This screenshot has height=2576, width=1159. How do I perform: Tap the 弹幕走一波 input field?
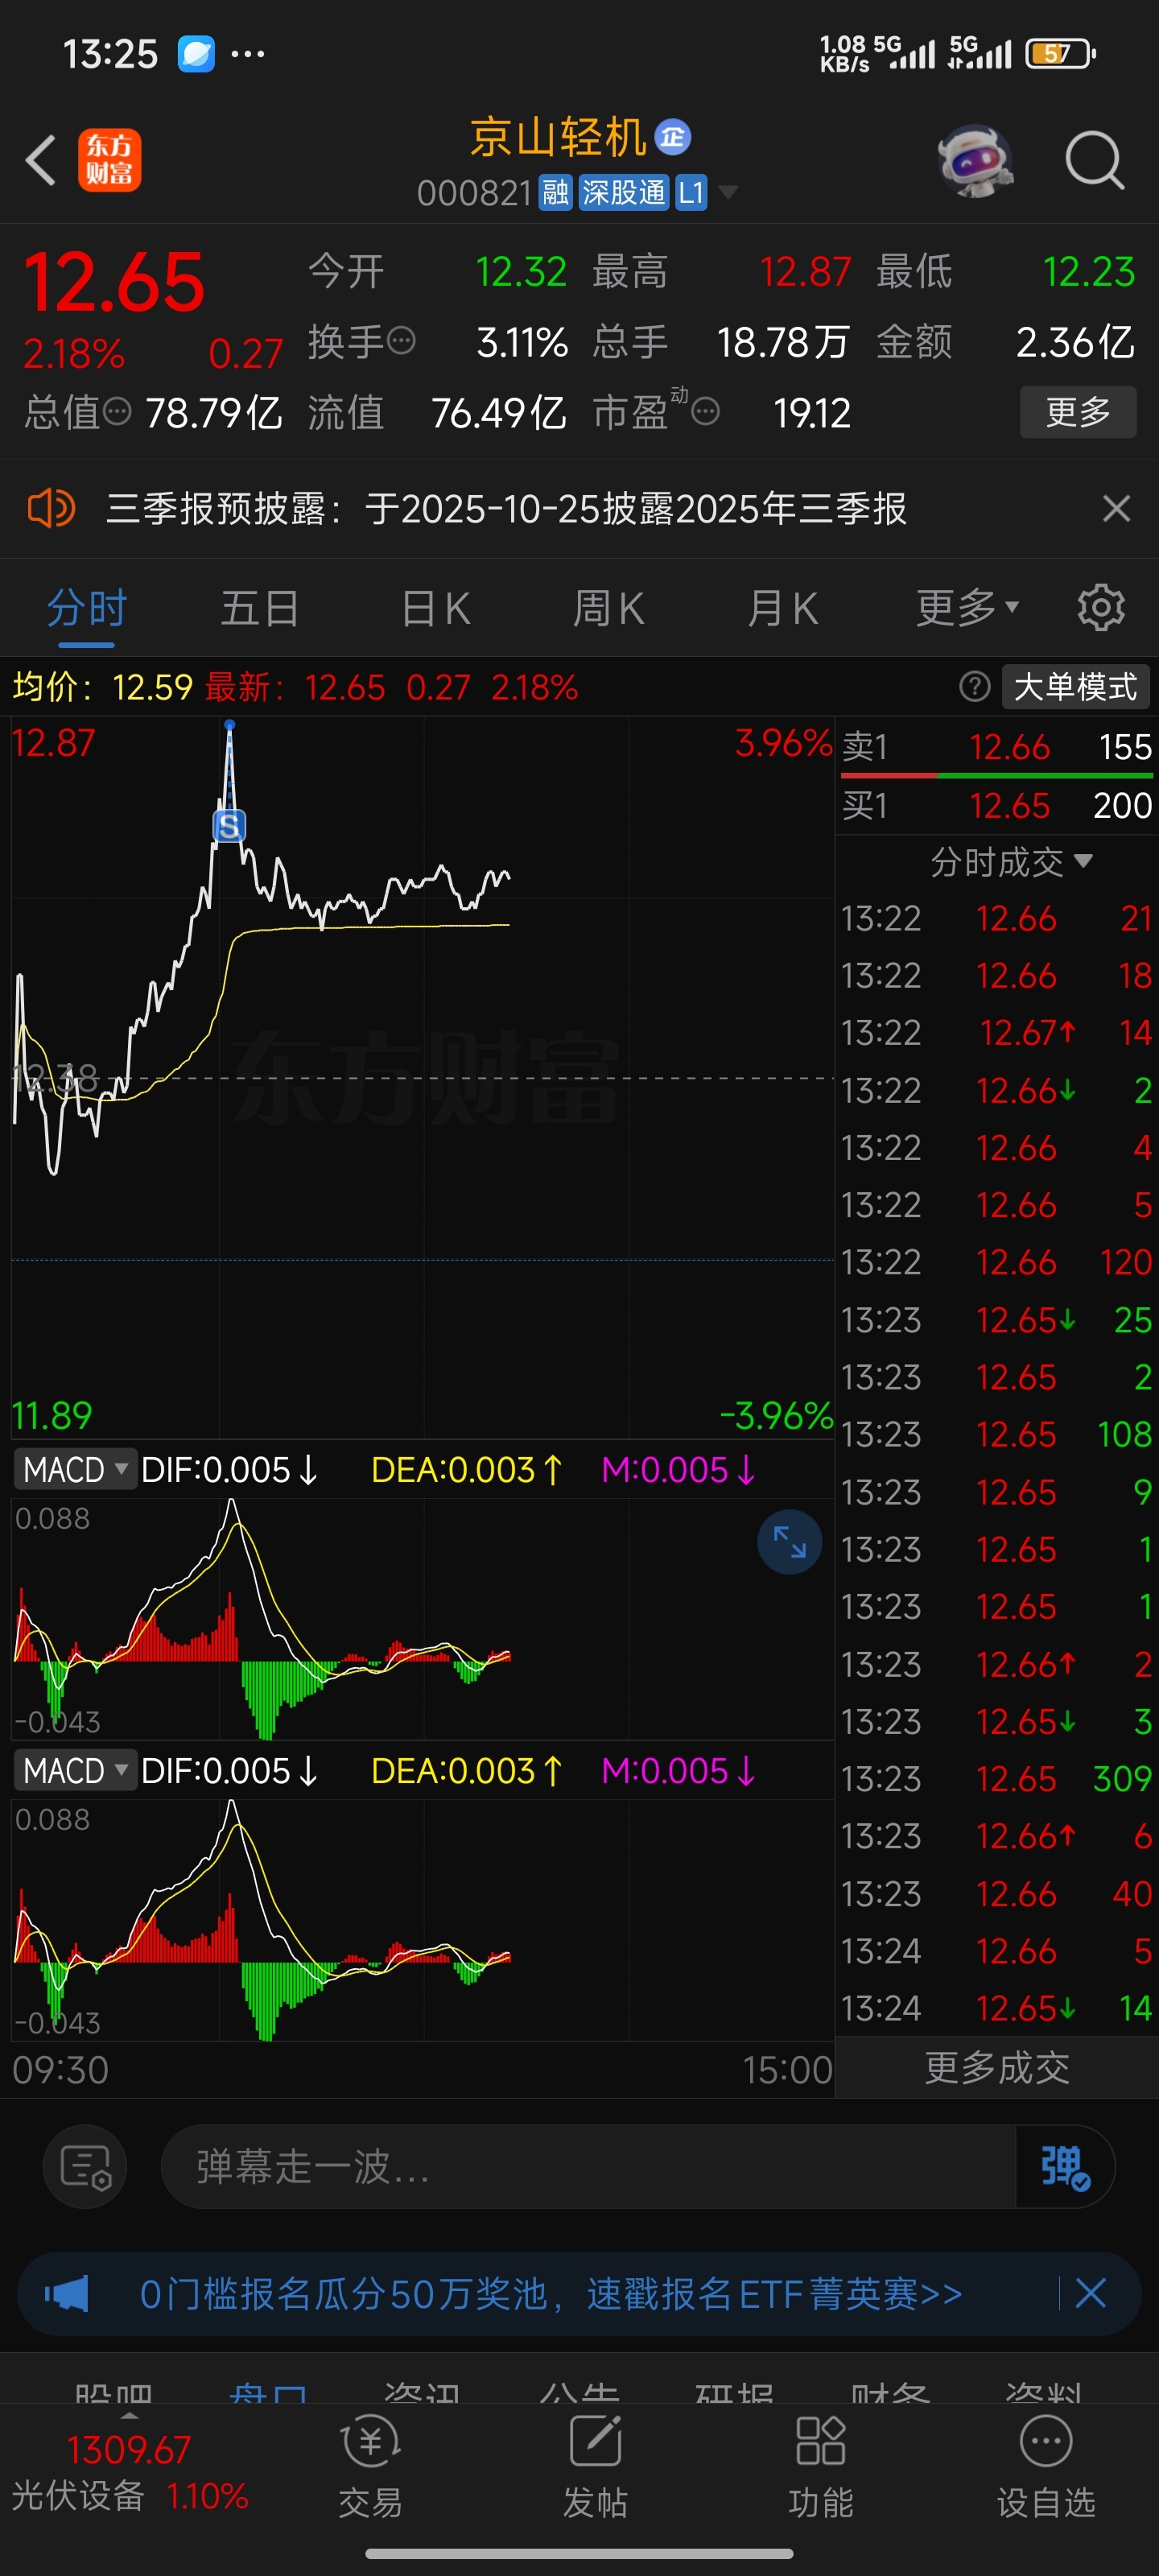(x=588, y=2166)
